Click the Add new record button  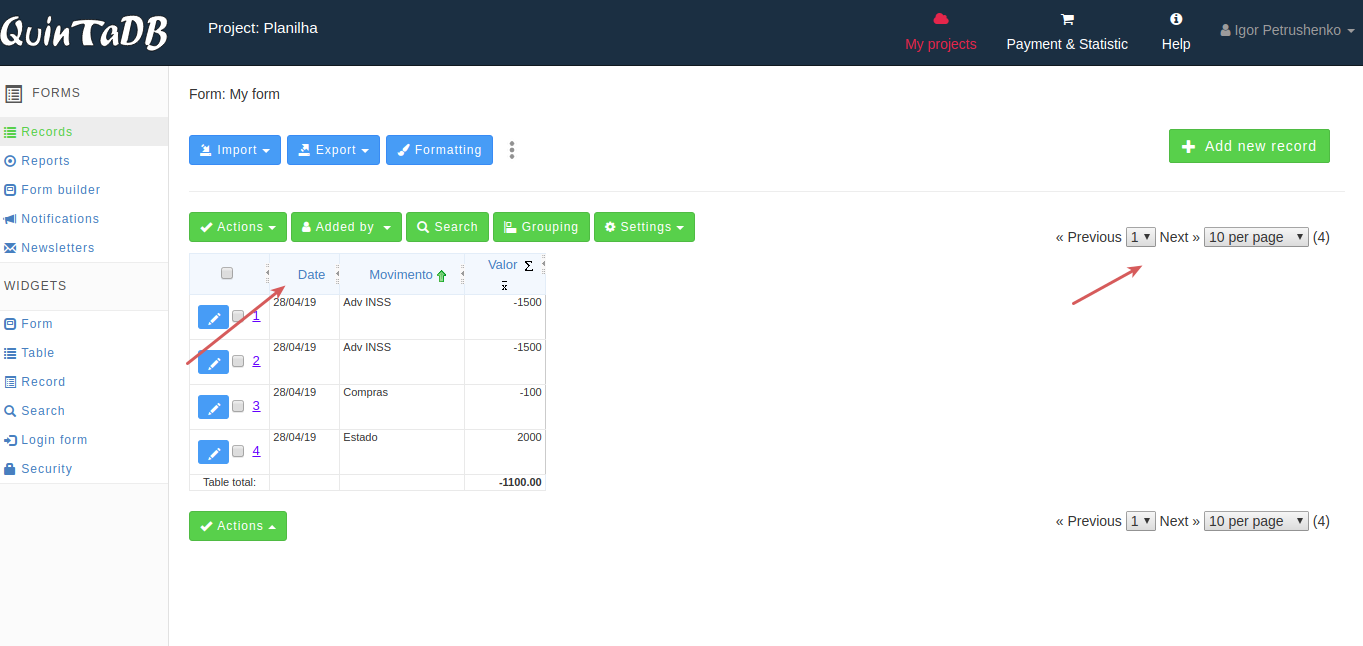pos(1249,146)
